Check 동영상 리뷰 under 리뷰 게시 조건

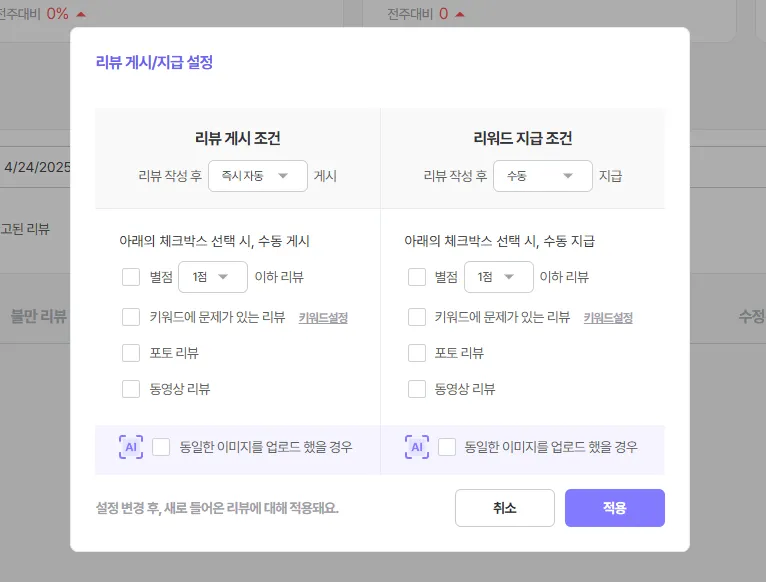click(x=131, y=389)
